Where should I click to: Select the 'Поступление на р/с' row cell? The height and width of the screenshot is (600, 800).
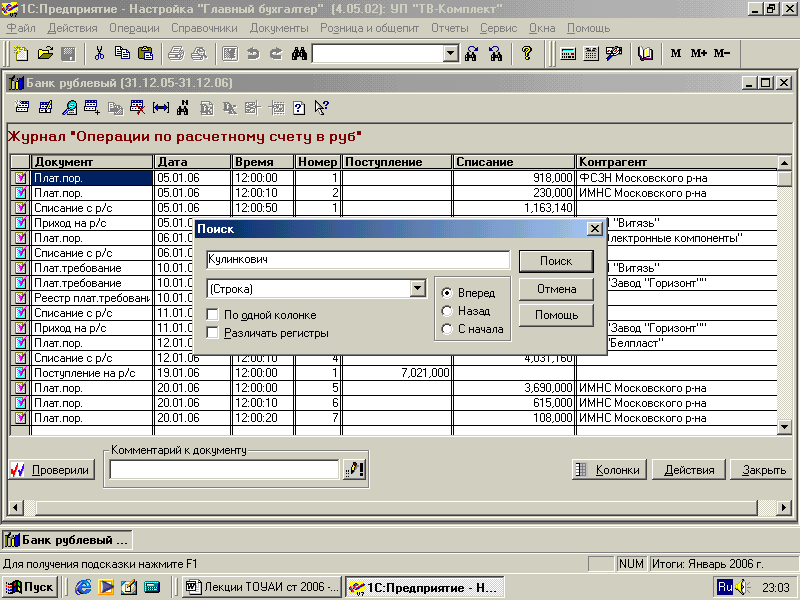(x=92, y=373)
